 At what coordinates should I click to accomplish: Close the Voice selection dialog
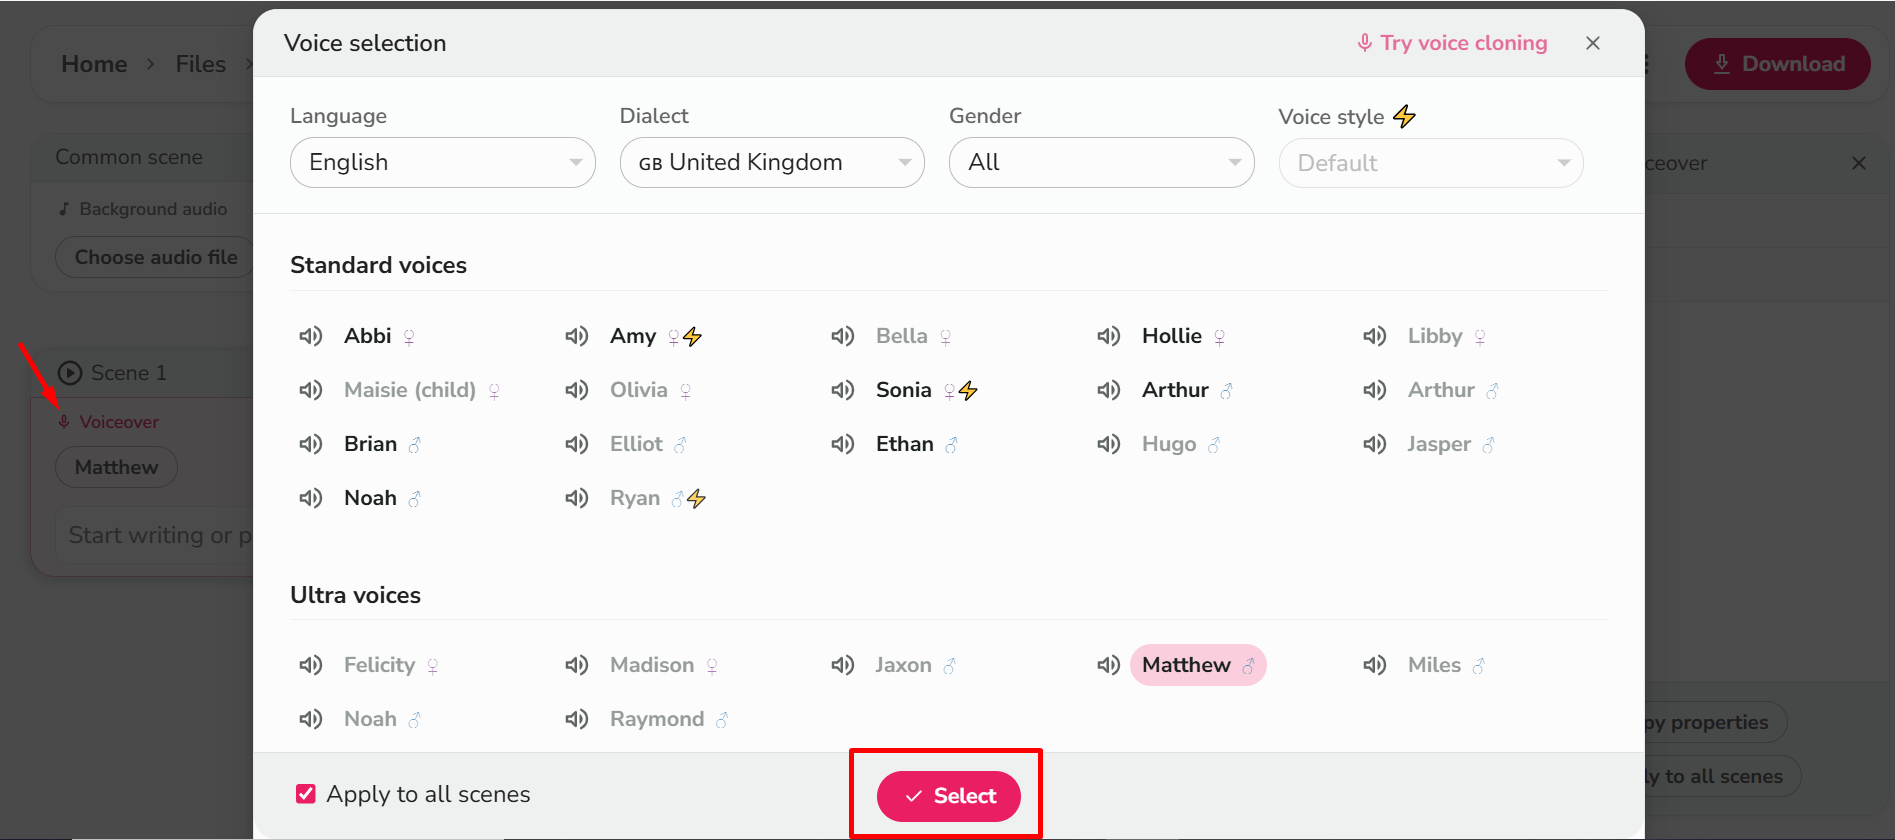[x=1593, y=43]
